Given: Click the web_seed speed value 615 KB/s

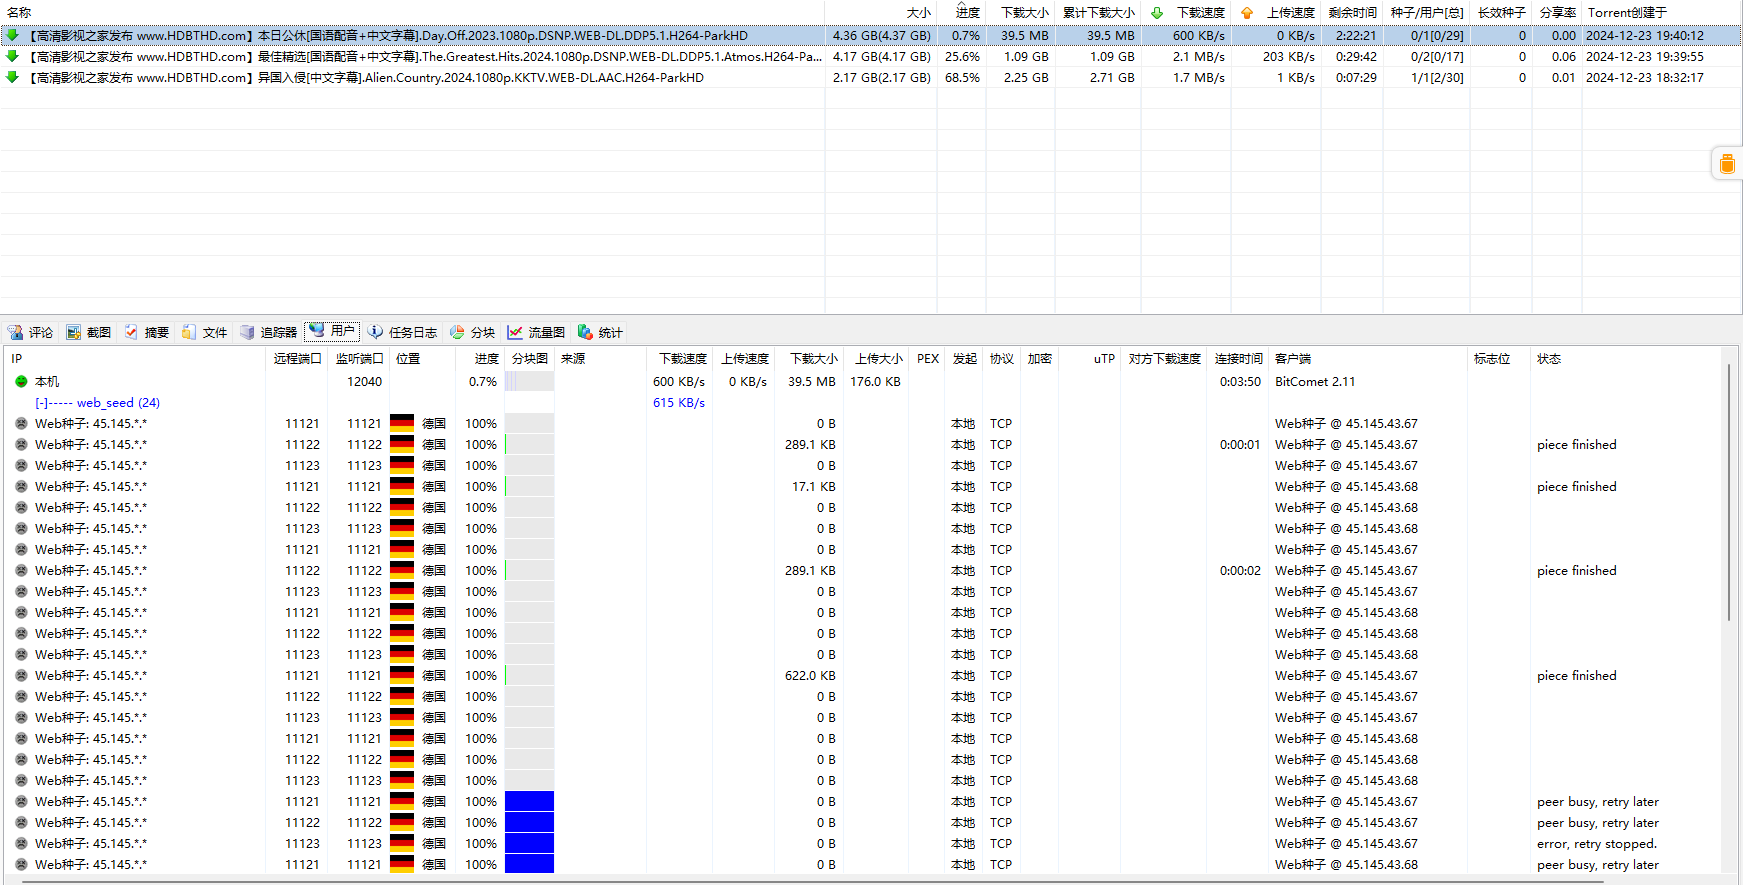Looking at the screenshot, I should (x=679, y=402).
